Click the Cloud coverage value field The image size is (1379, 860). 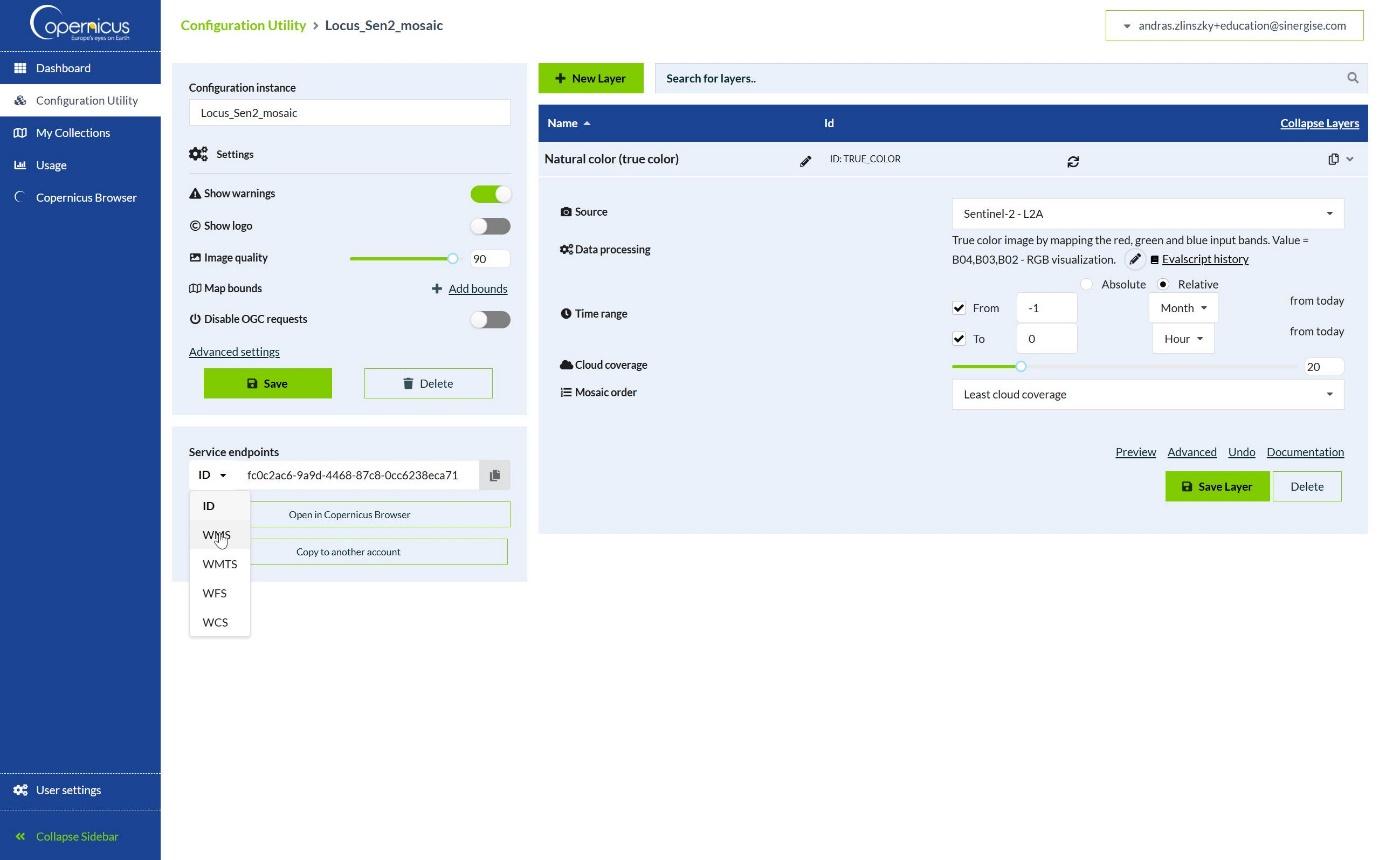[1324, 367]
